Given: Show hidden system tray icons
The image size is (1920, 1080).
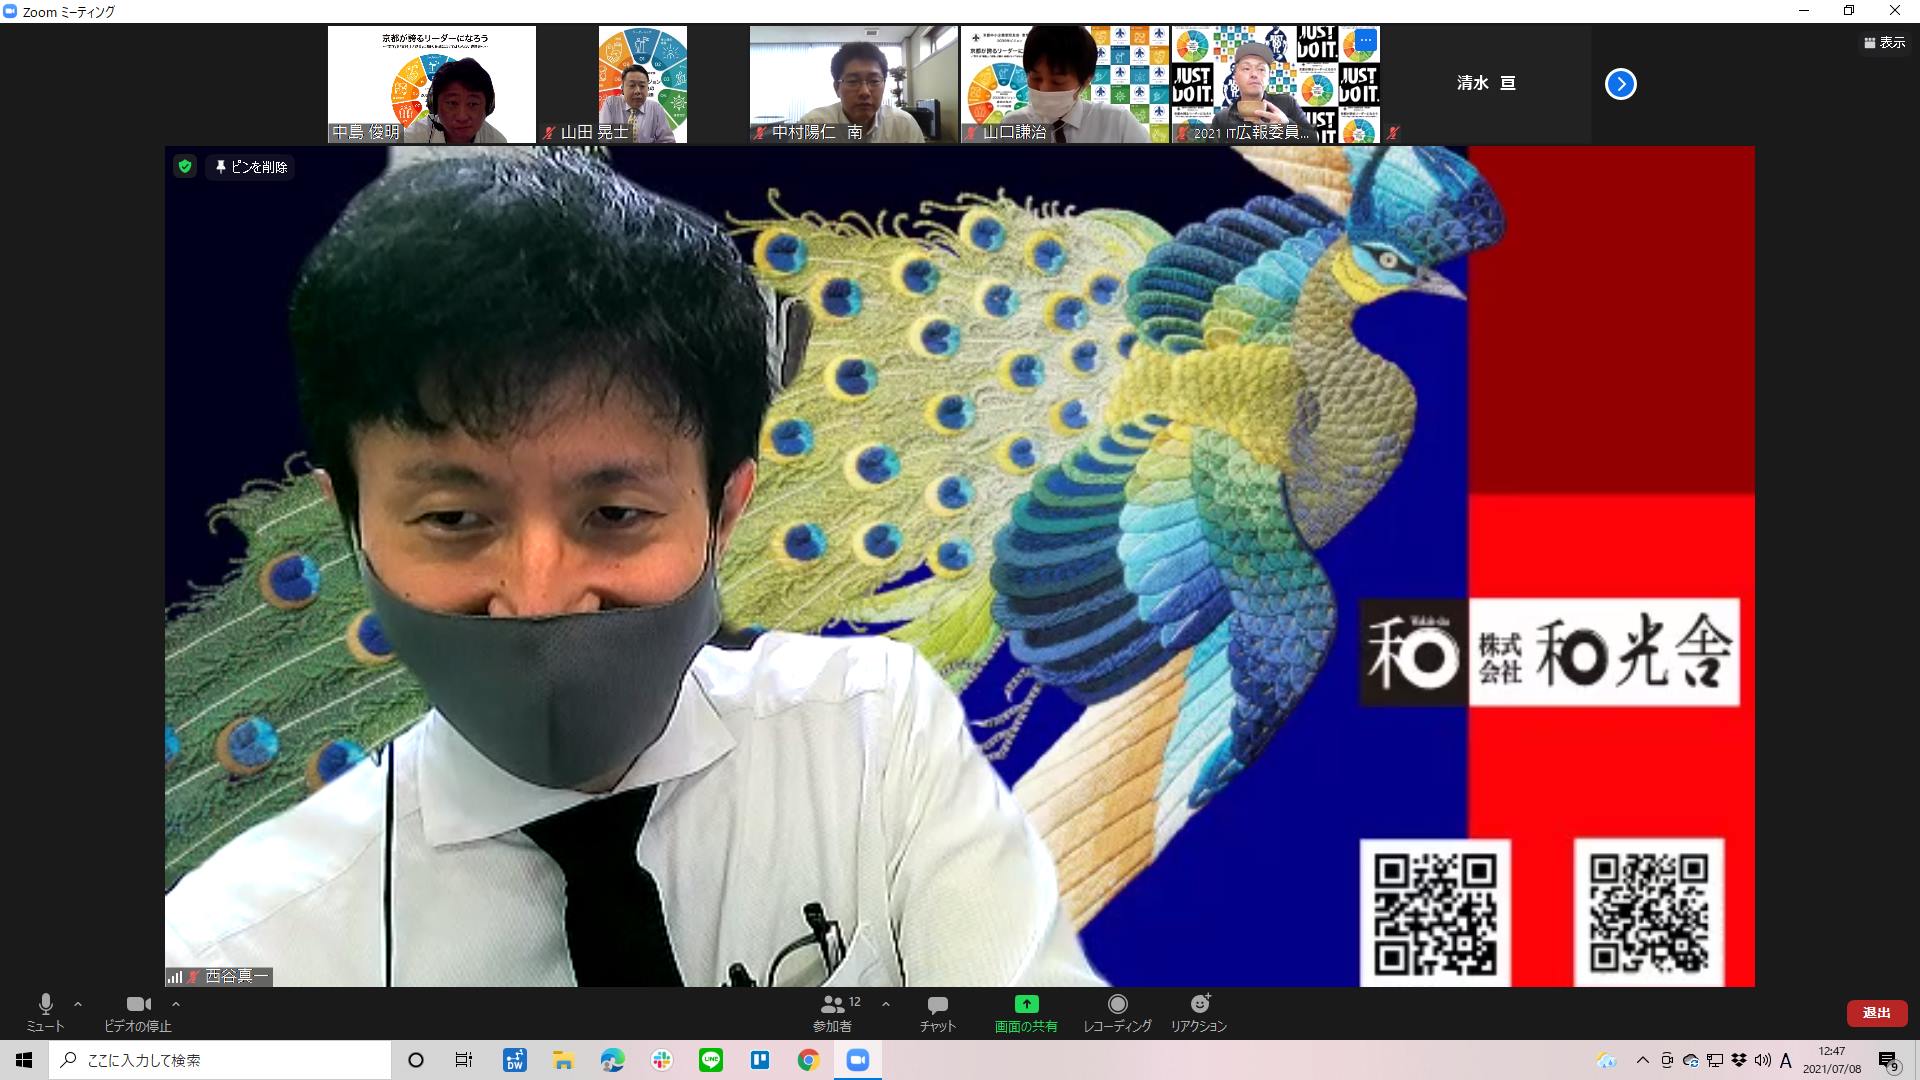Looking at the screenshot, I should click(1642, 1060).
